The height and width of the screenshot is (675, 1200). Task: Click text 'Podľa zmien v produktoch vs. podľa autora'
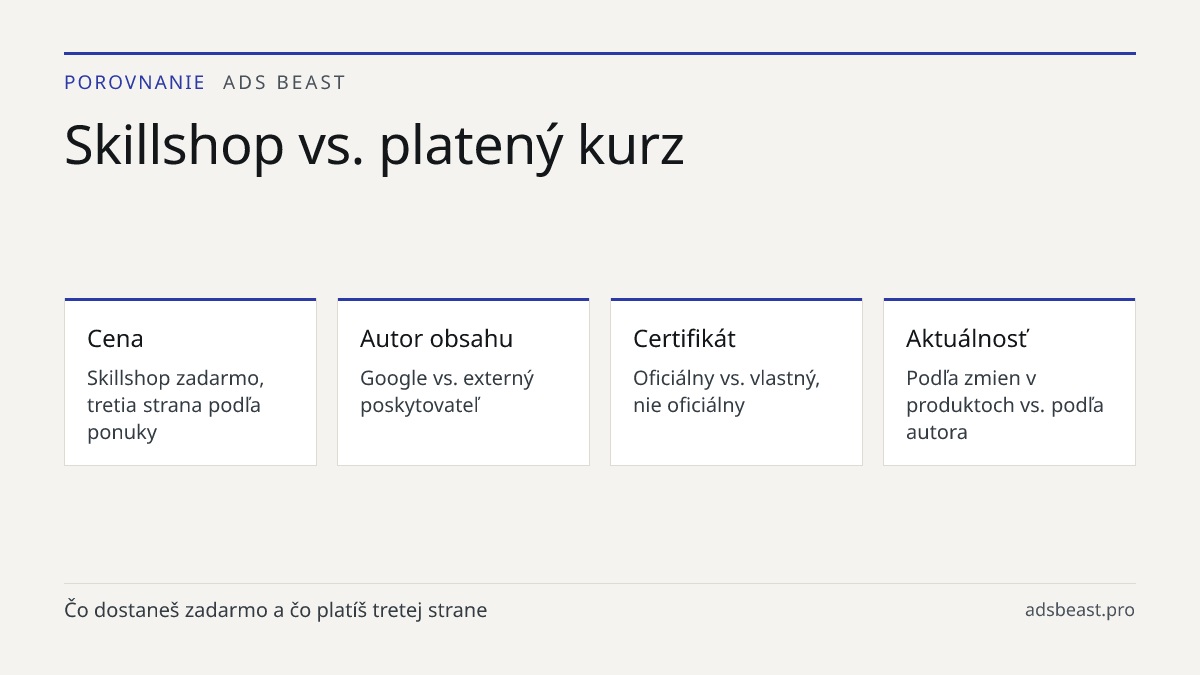[x=1005, y=405]
